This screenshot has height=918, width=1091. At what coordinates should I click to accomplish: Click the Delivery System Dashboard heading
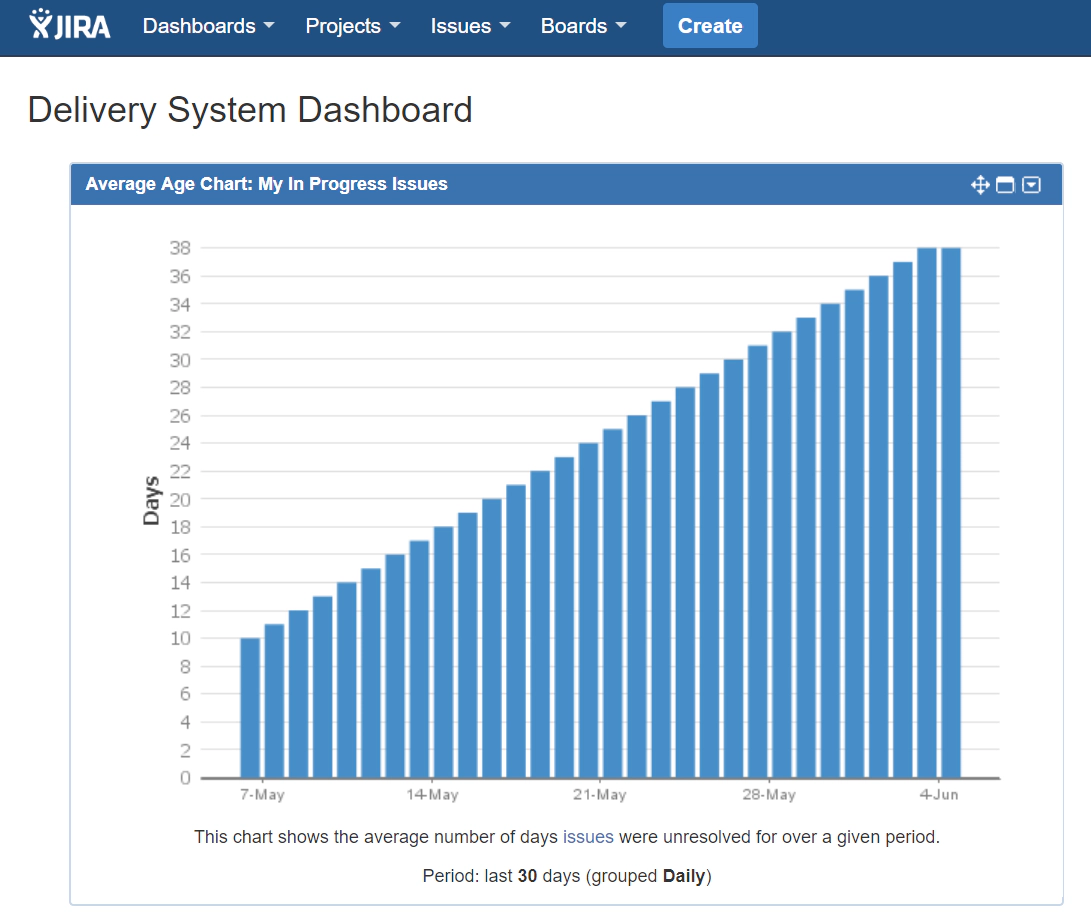(x=250, y=110)
